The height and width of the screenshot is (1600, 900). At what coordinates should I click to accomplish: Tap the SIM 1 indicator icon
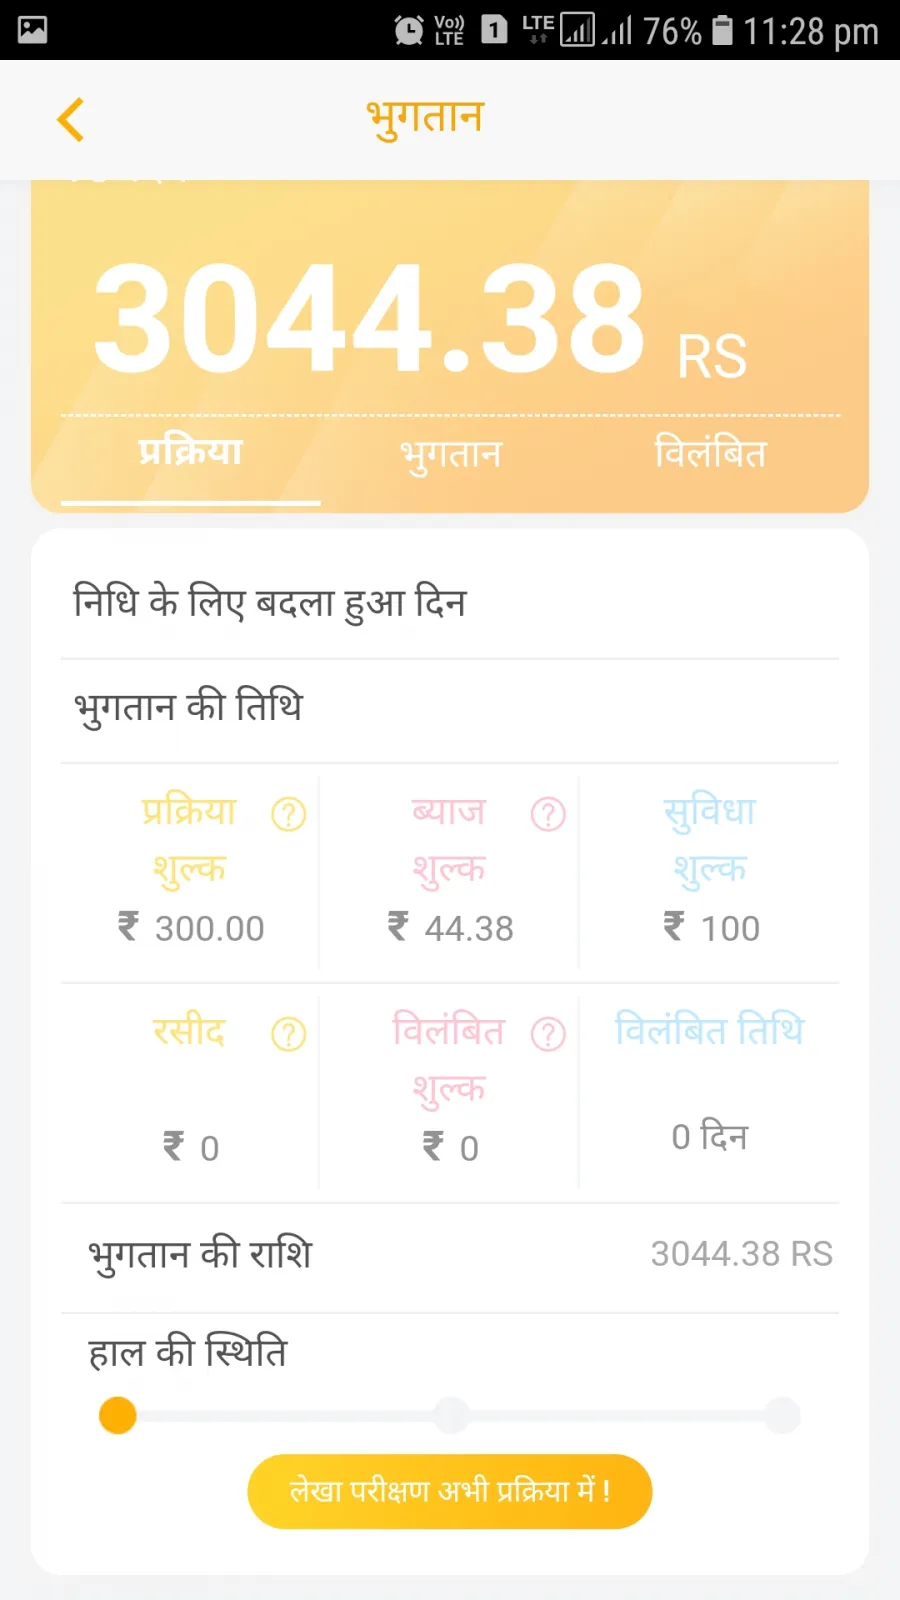pyautogui.click(x=494, y=30)
